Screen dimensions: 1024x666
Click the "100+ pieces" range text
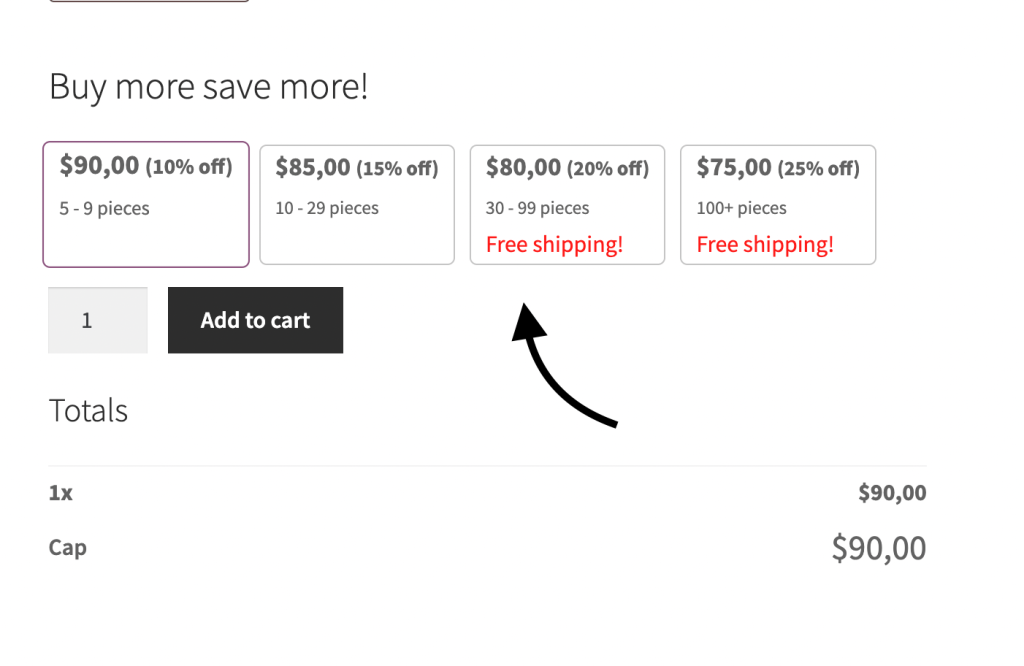click(741, 209)
